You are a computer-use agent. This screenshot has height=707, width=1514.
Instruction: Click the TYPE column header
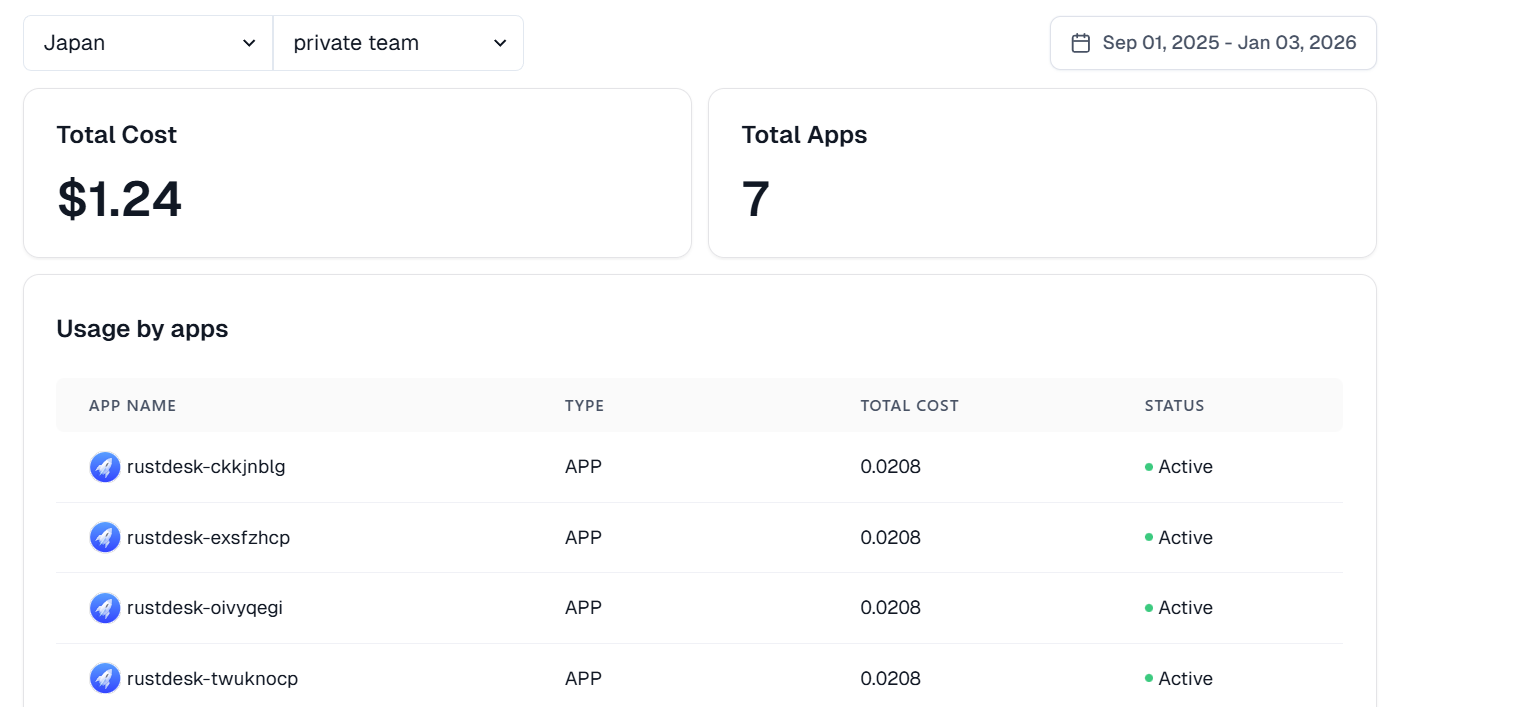click(584, 406)
